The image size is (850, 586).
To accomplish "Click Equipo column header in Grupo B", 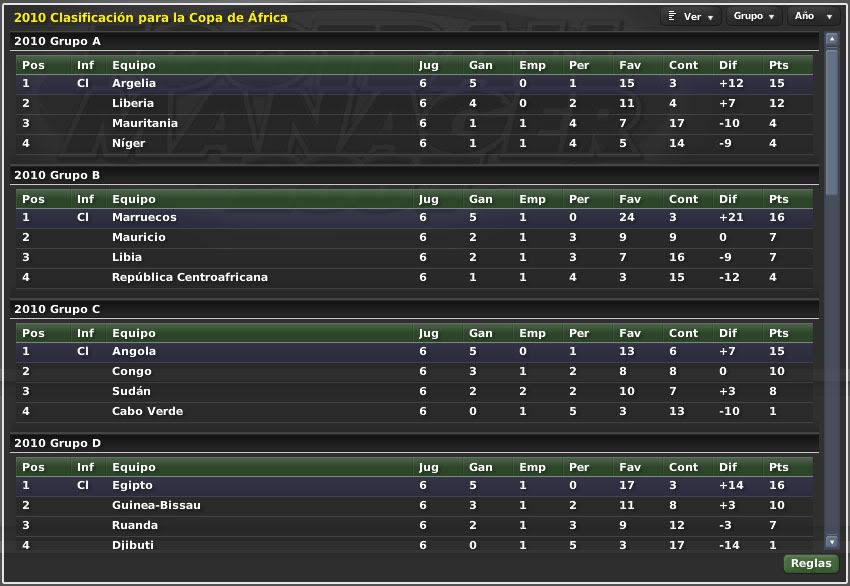I will pos(133,199).
